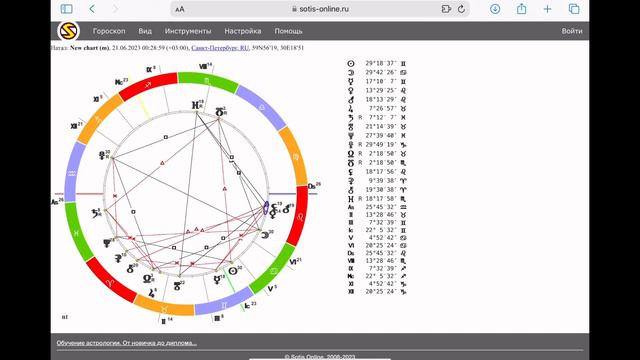Show all open tabs overview
Image resolution: width=640 pixels, height=360 pixels.
coord(574,9)
